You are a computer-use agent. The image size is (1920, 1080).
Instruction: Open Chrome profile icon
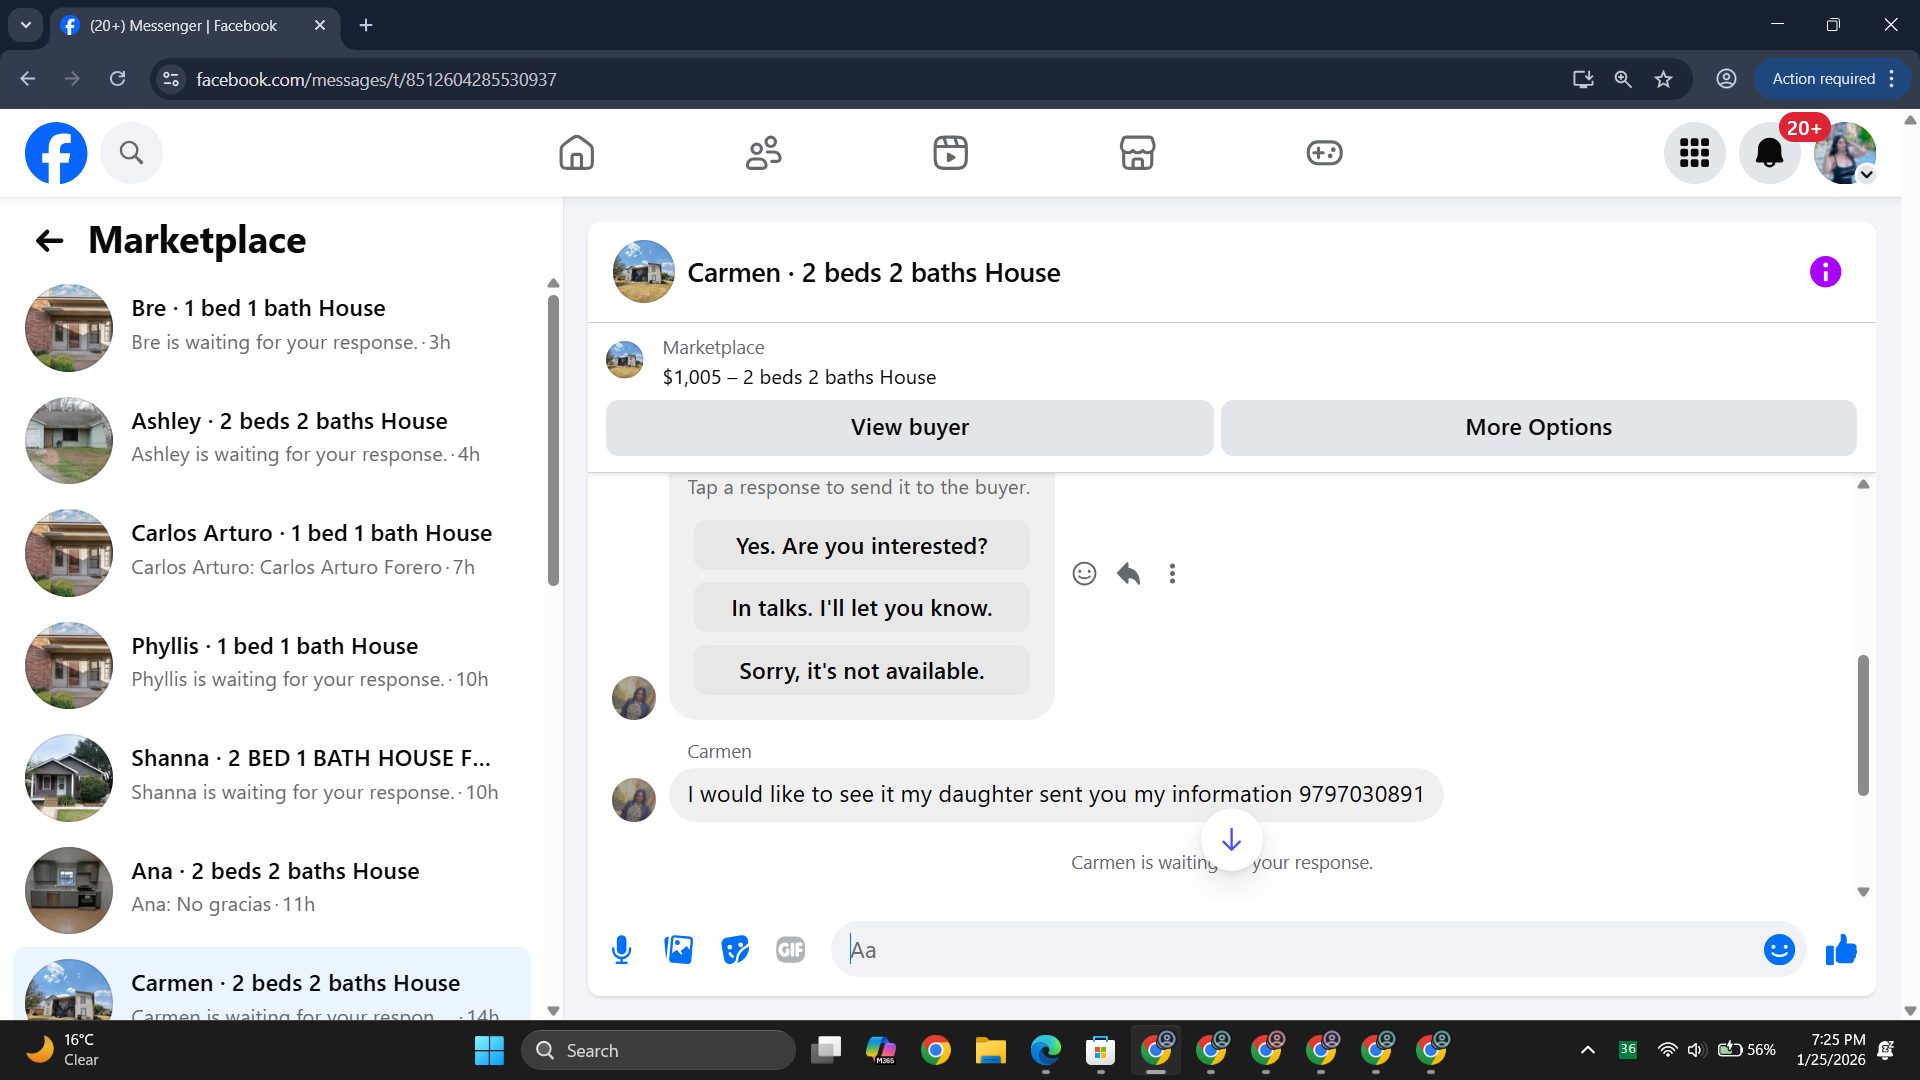1727,79
